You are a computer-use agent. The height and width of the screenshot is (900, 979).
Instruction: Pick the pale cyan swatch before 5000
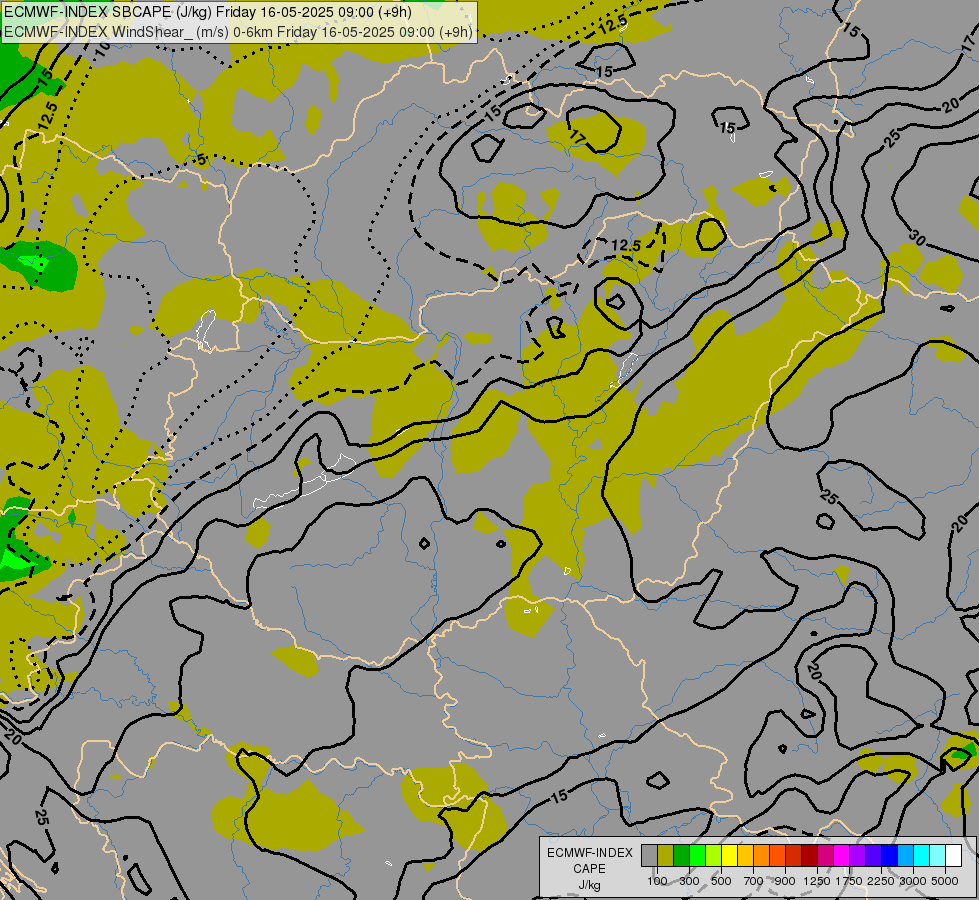point(938,856)
